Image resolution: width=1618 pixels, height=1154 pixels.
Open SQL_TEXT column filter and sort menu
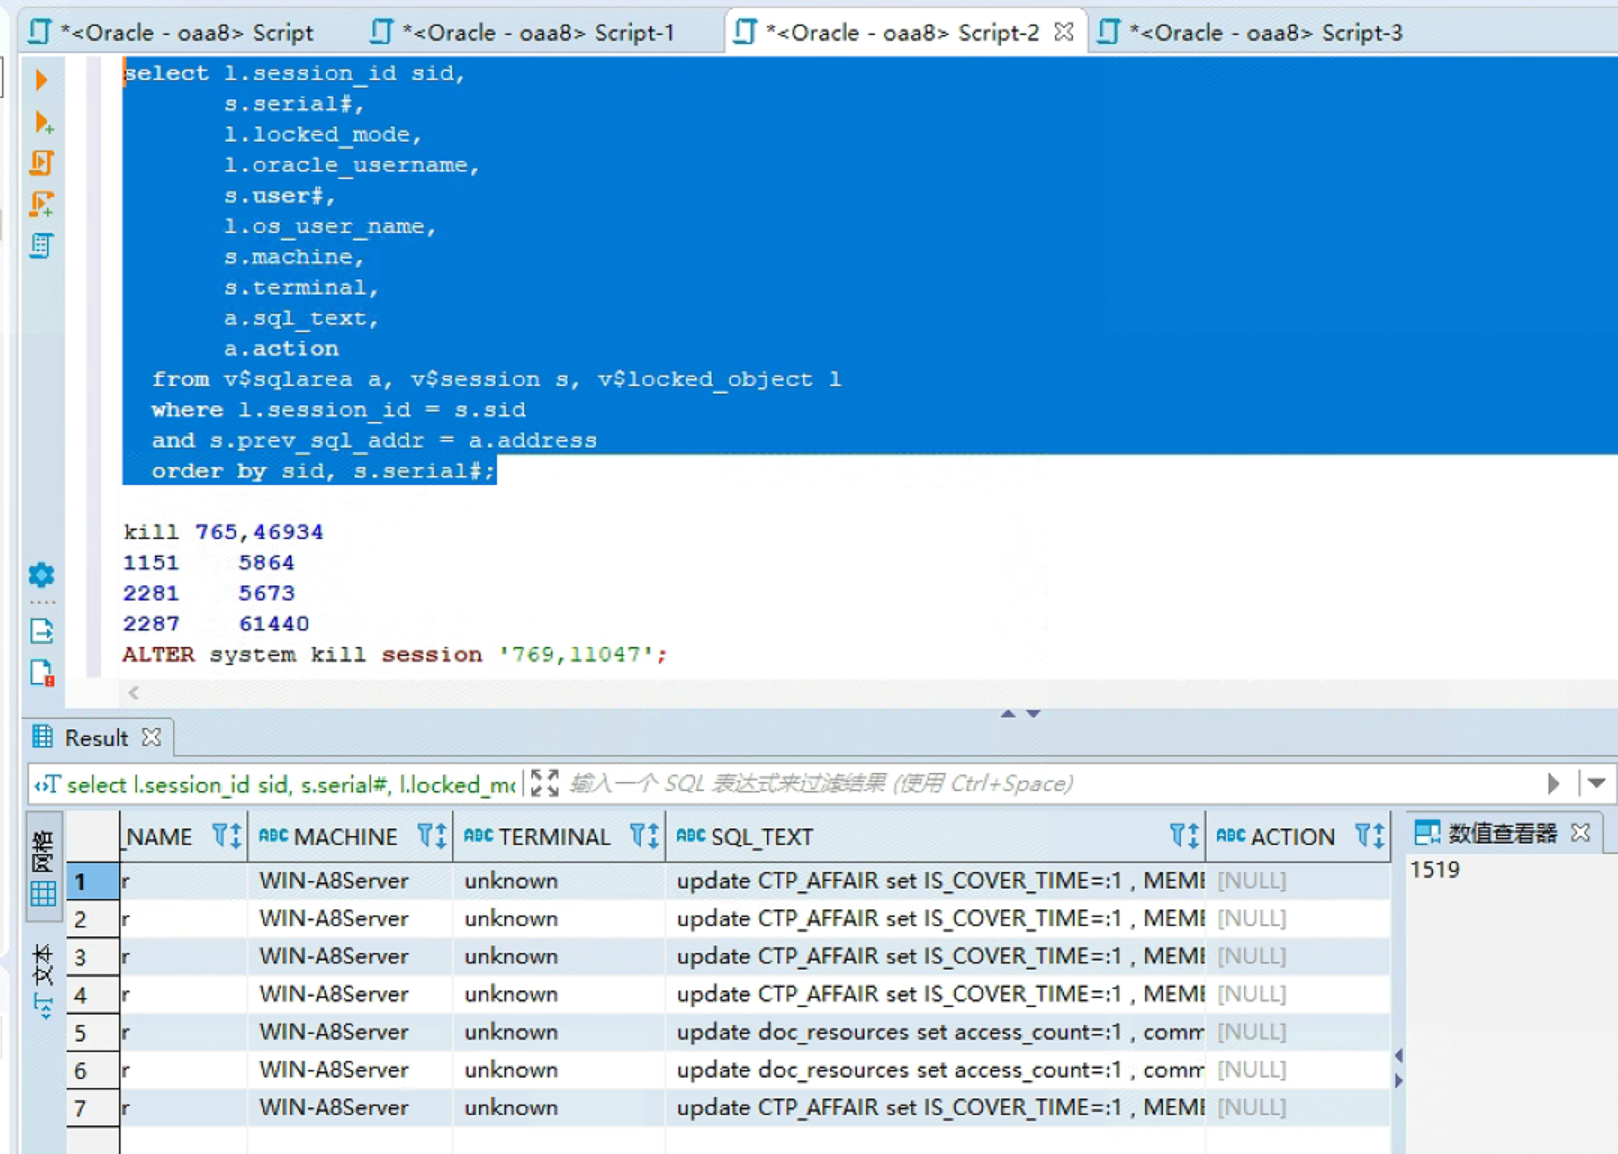(x=1184, y=836)
